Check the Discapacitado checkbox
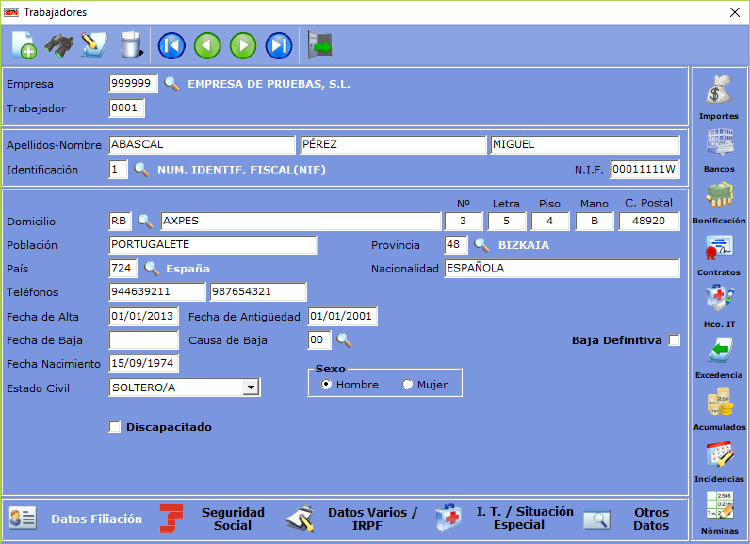This screenshot has height=544, width=750. tap(114, 427)
